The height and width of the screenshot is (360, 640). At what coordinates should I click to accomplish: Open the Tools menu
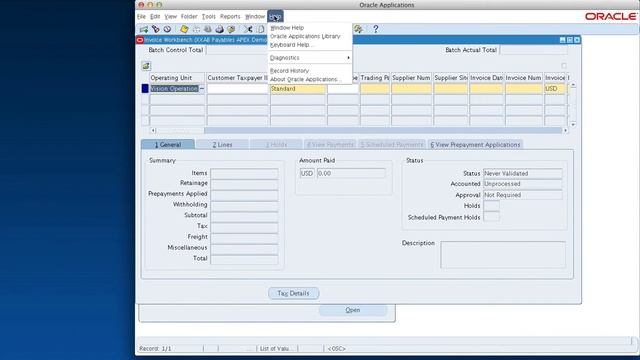[209, 17]
